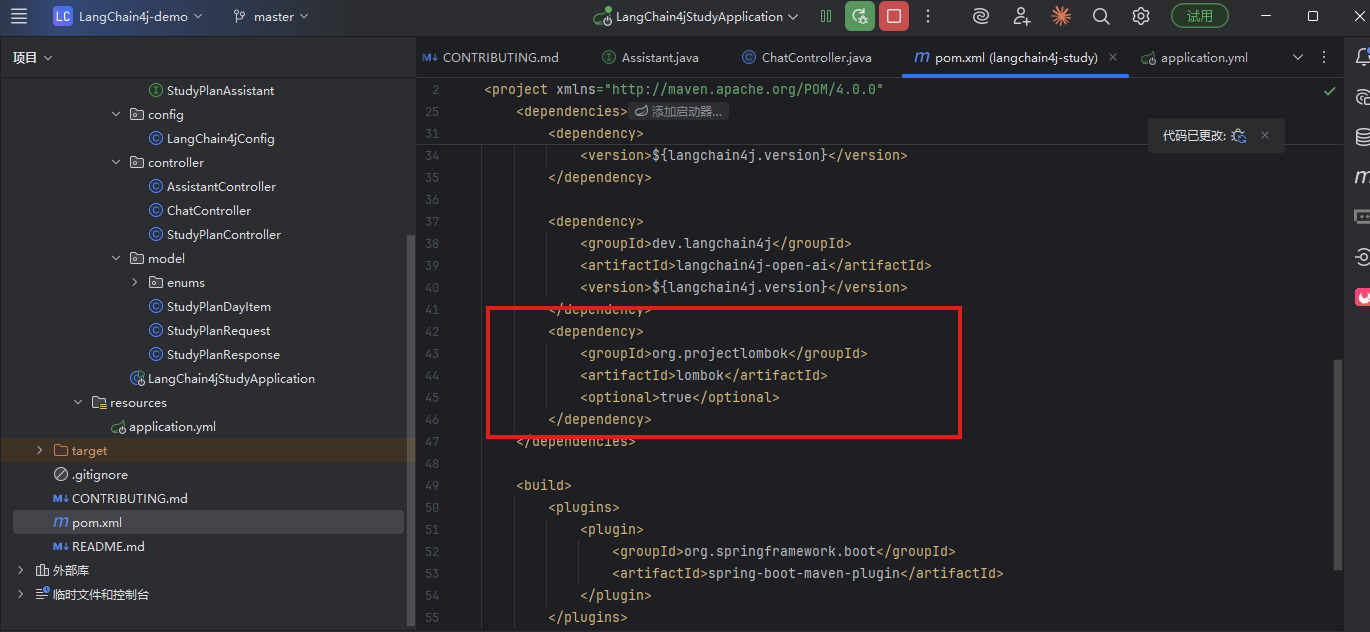Open run configuration LangChain4jStudyApplication dropdown

tap(696, 16)
